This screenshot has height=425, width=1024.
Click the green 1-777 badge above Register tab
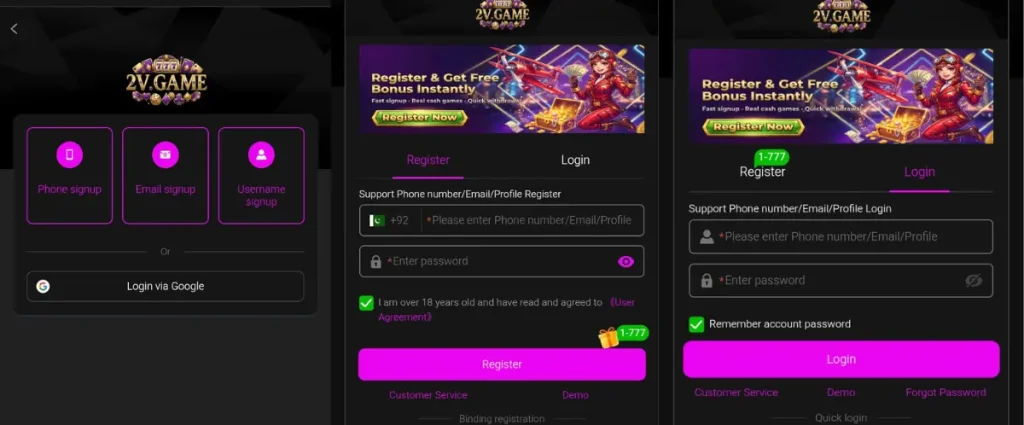(x=772, y=157)
